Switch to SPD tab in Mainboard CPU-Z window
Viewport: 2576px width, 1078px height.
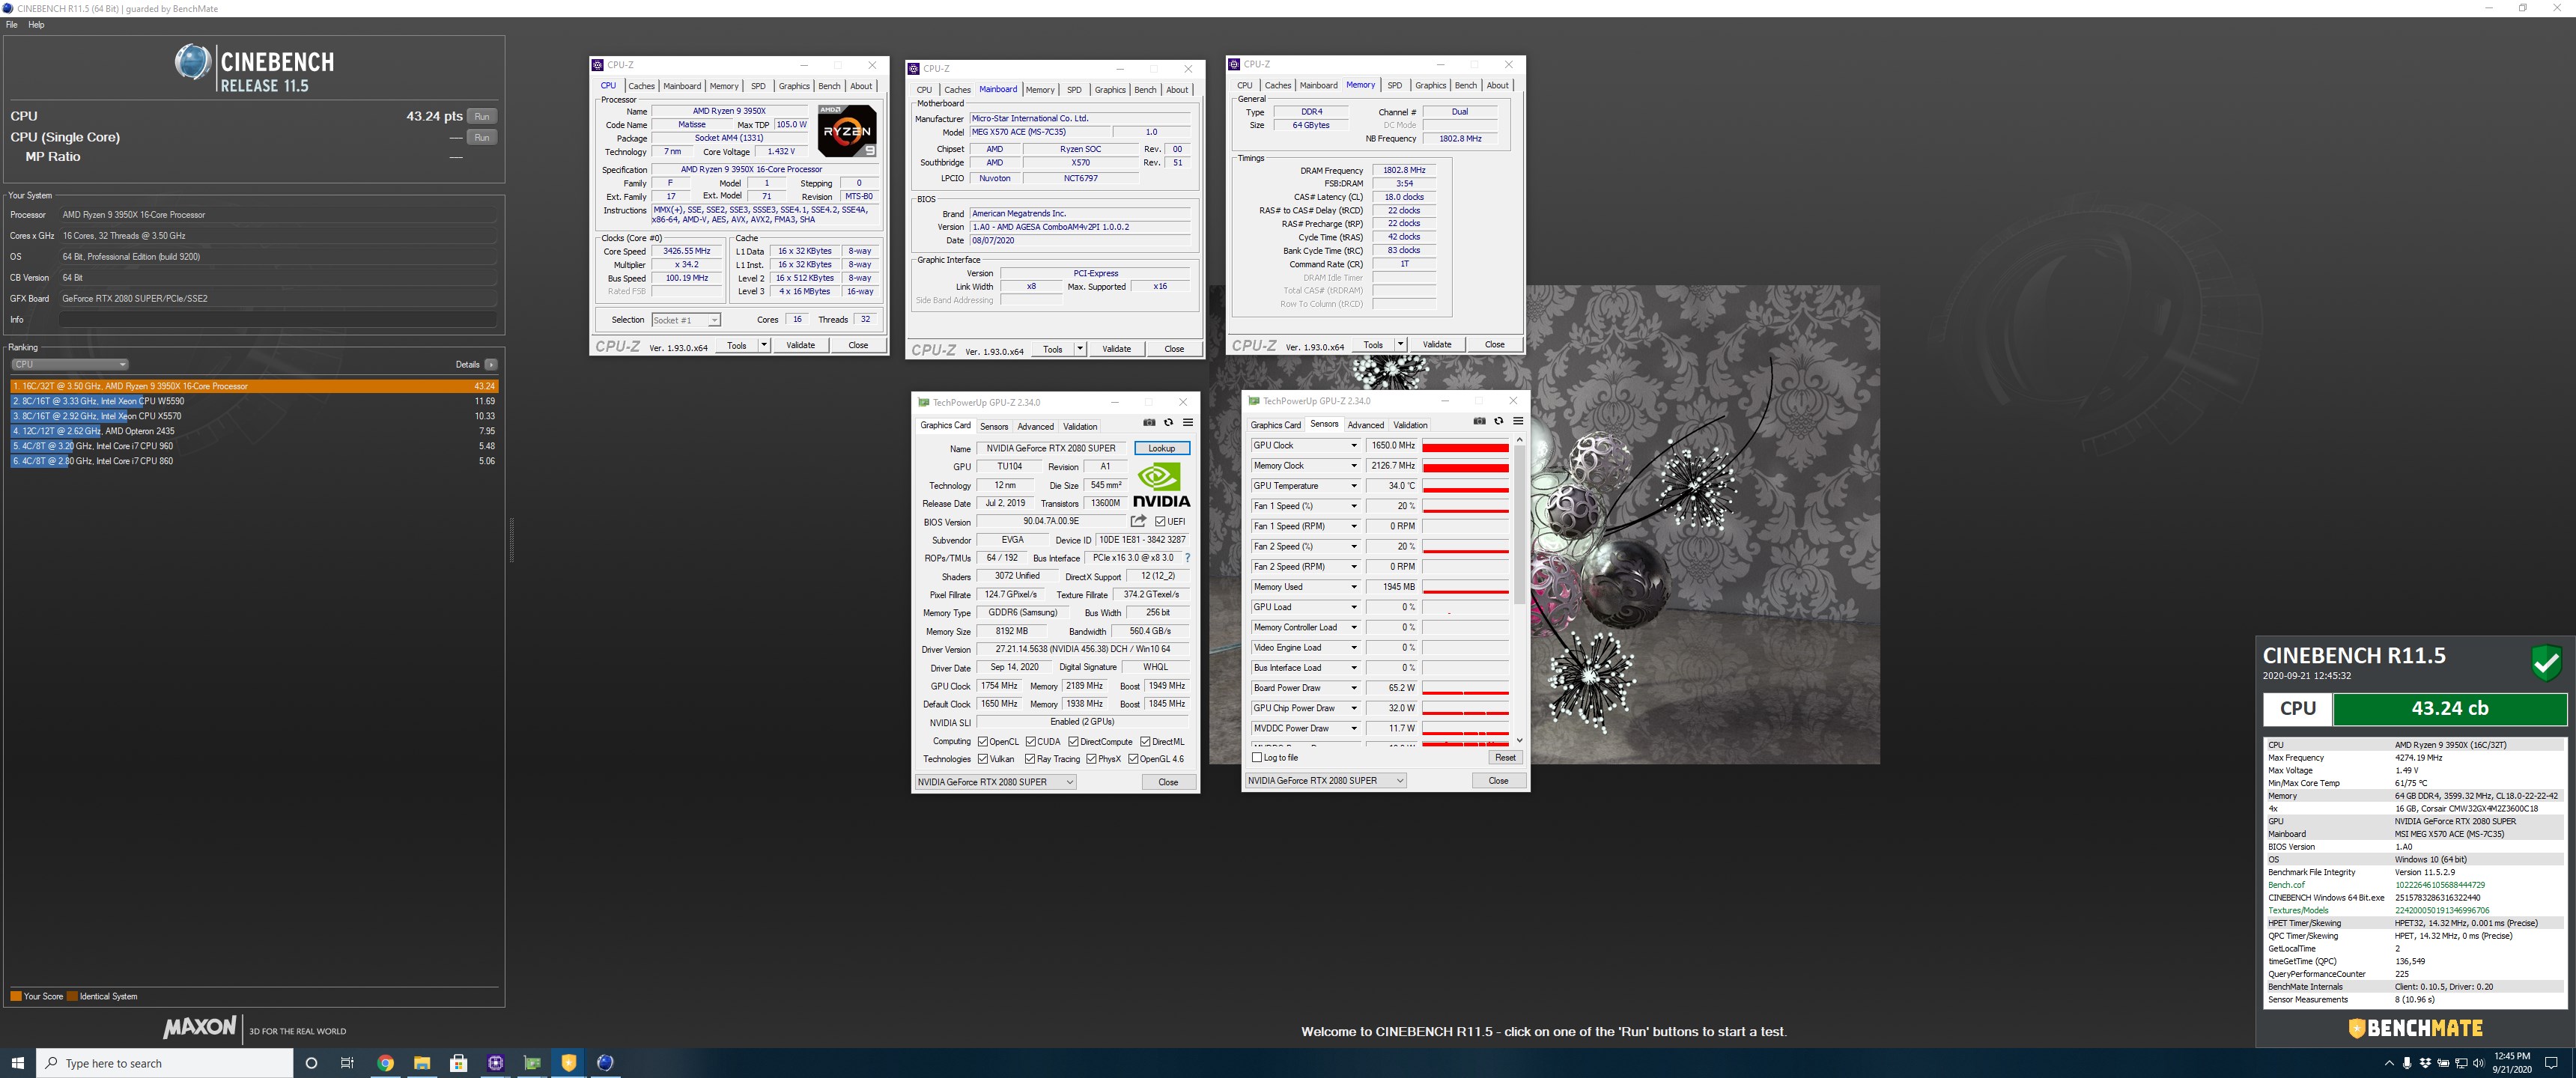[1074, 90]
